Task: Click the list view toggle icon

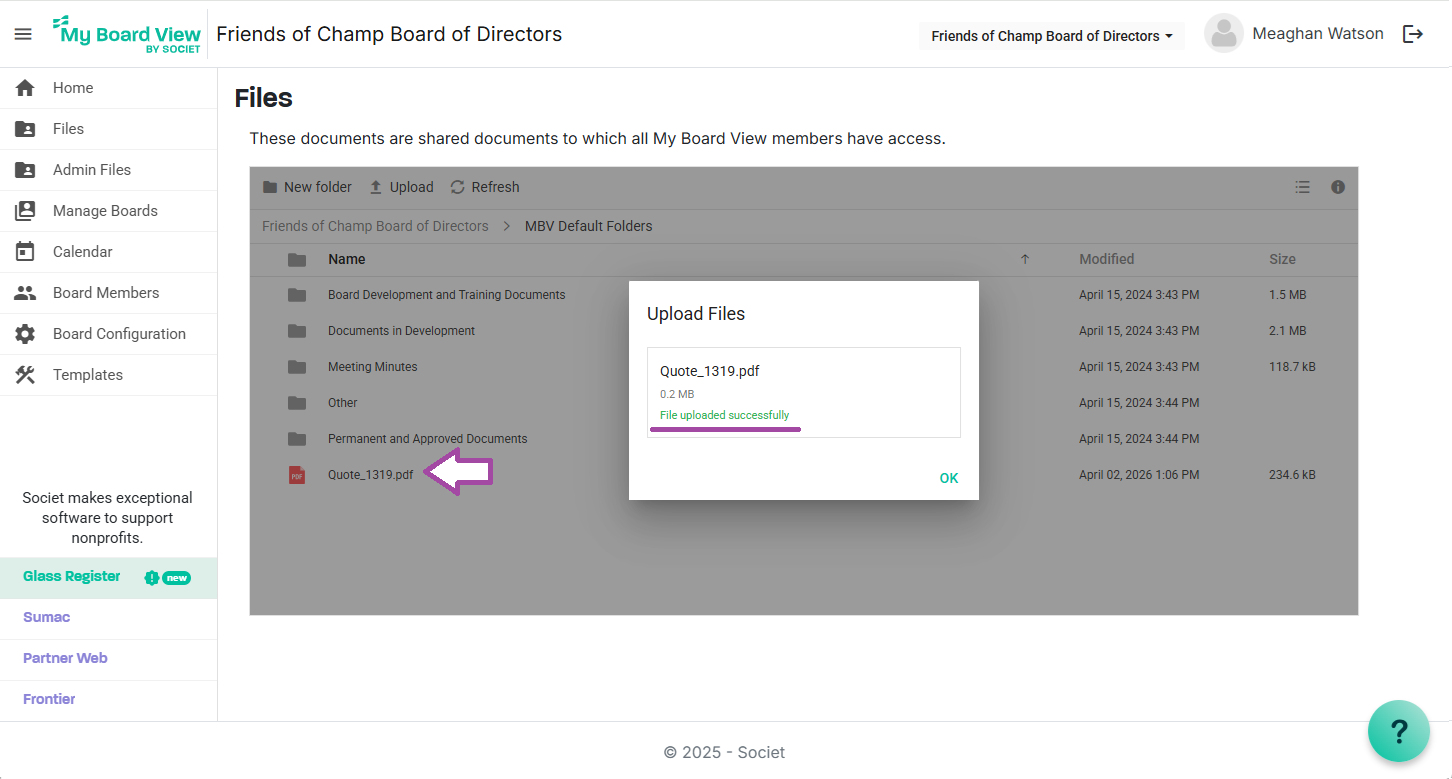Action: [x=1302, y=187]
